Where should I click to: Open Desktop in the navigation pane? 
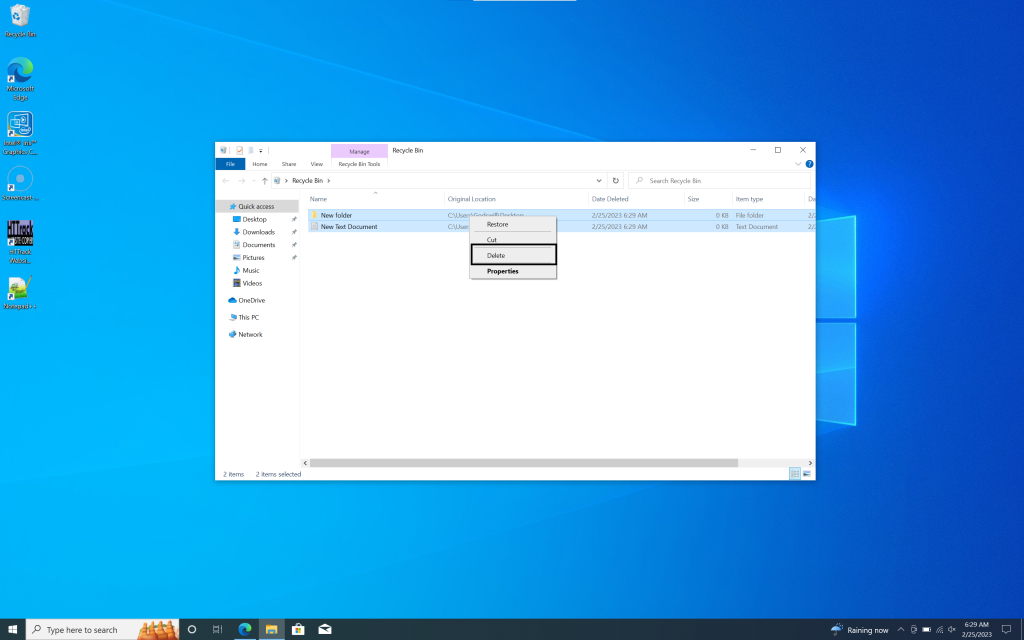pos(254,219)
